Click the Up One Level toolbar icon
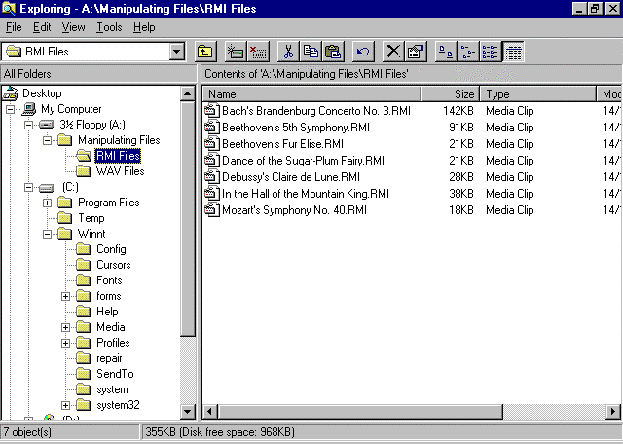Image resolution: width=623 pixels, height=444 pixels. tap(205, 51)
